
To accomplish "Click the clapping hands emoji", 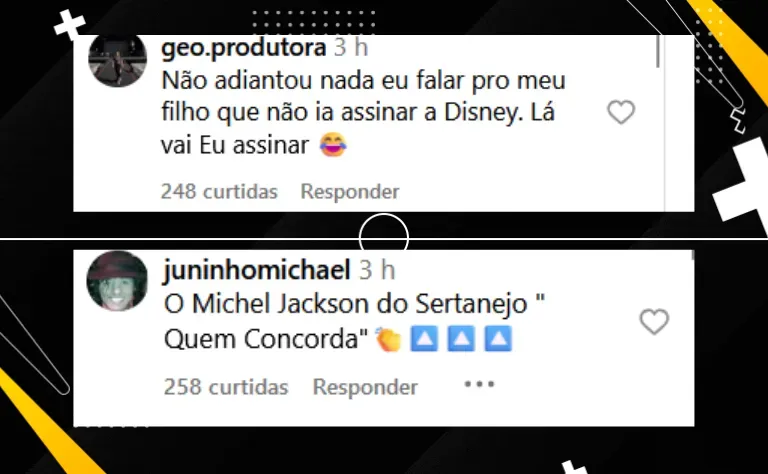I will point(388,339).
